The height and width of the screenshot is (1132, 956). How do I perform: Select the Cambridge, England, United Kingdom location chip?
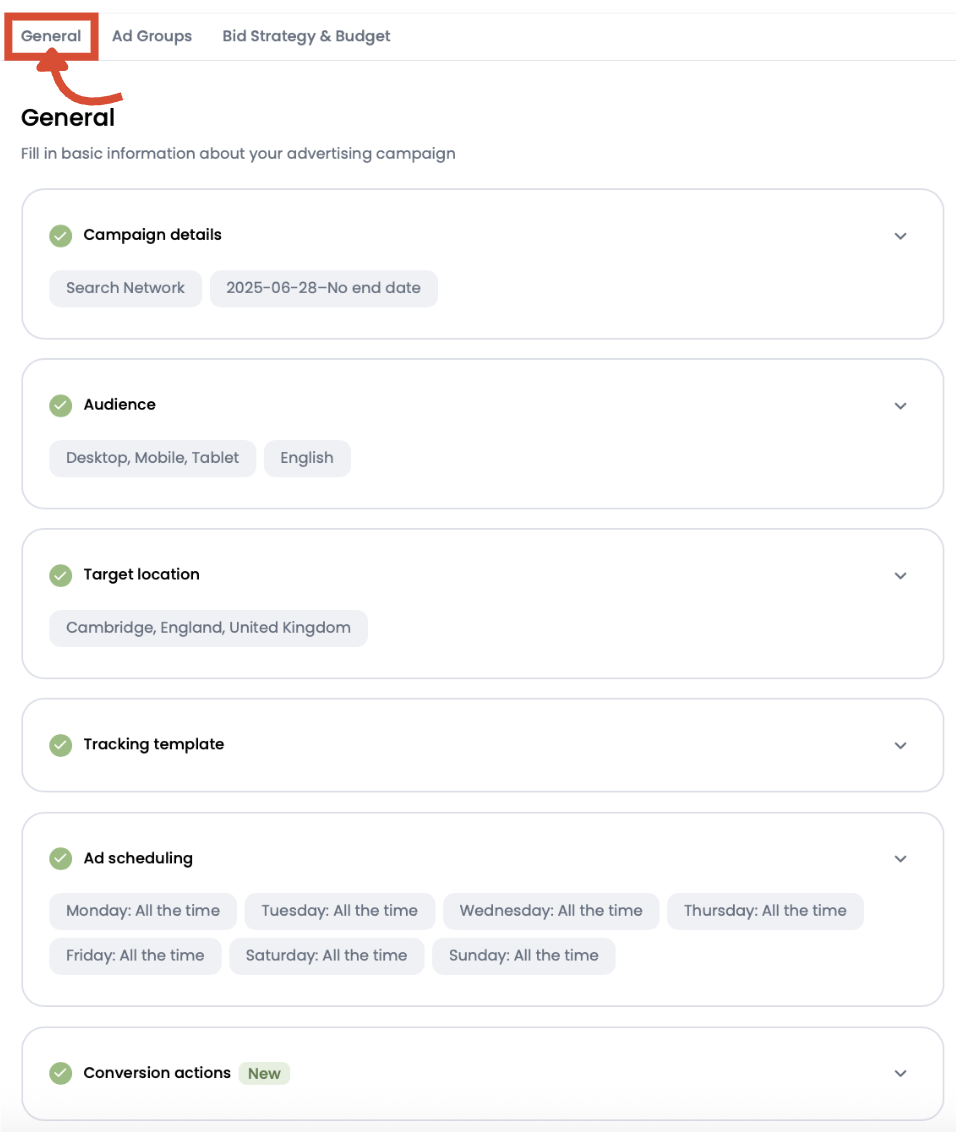208,628
